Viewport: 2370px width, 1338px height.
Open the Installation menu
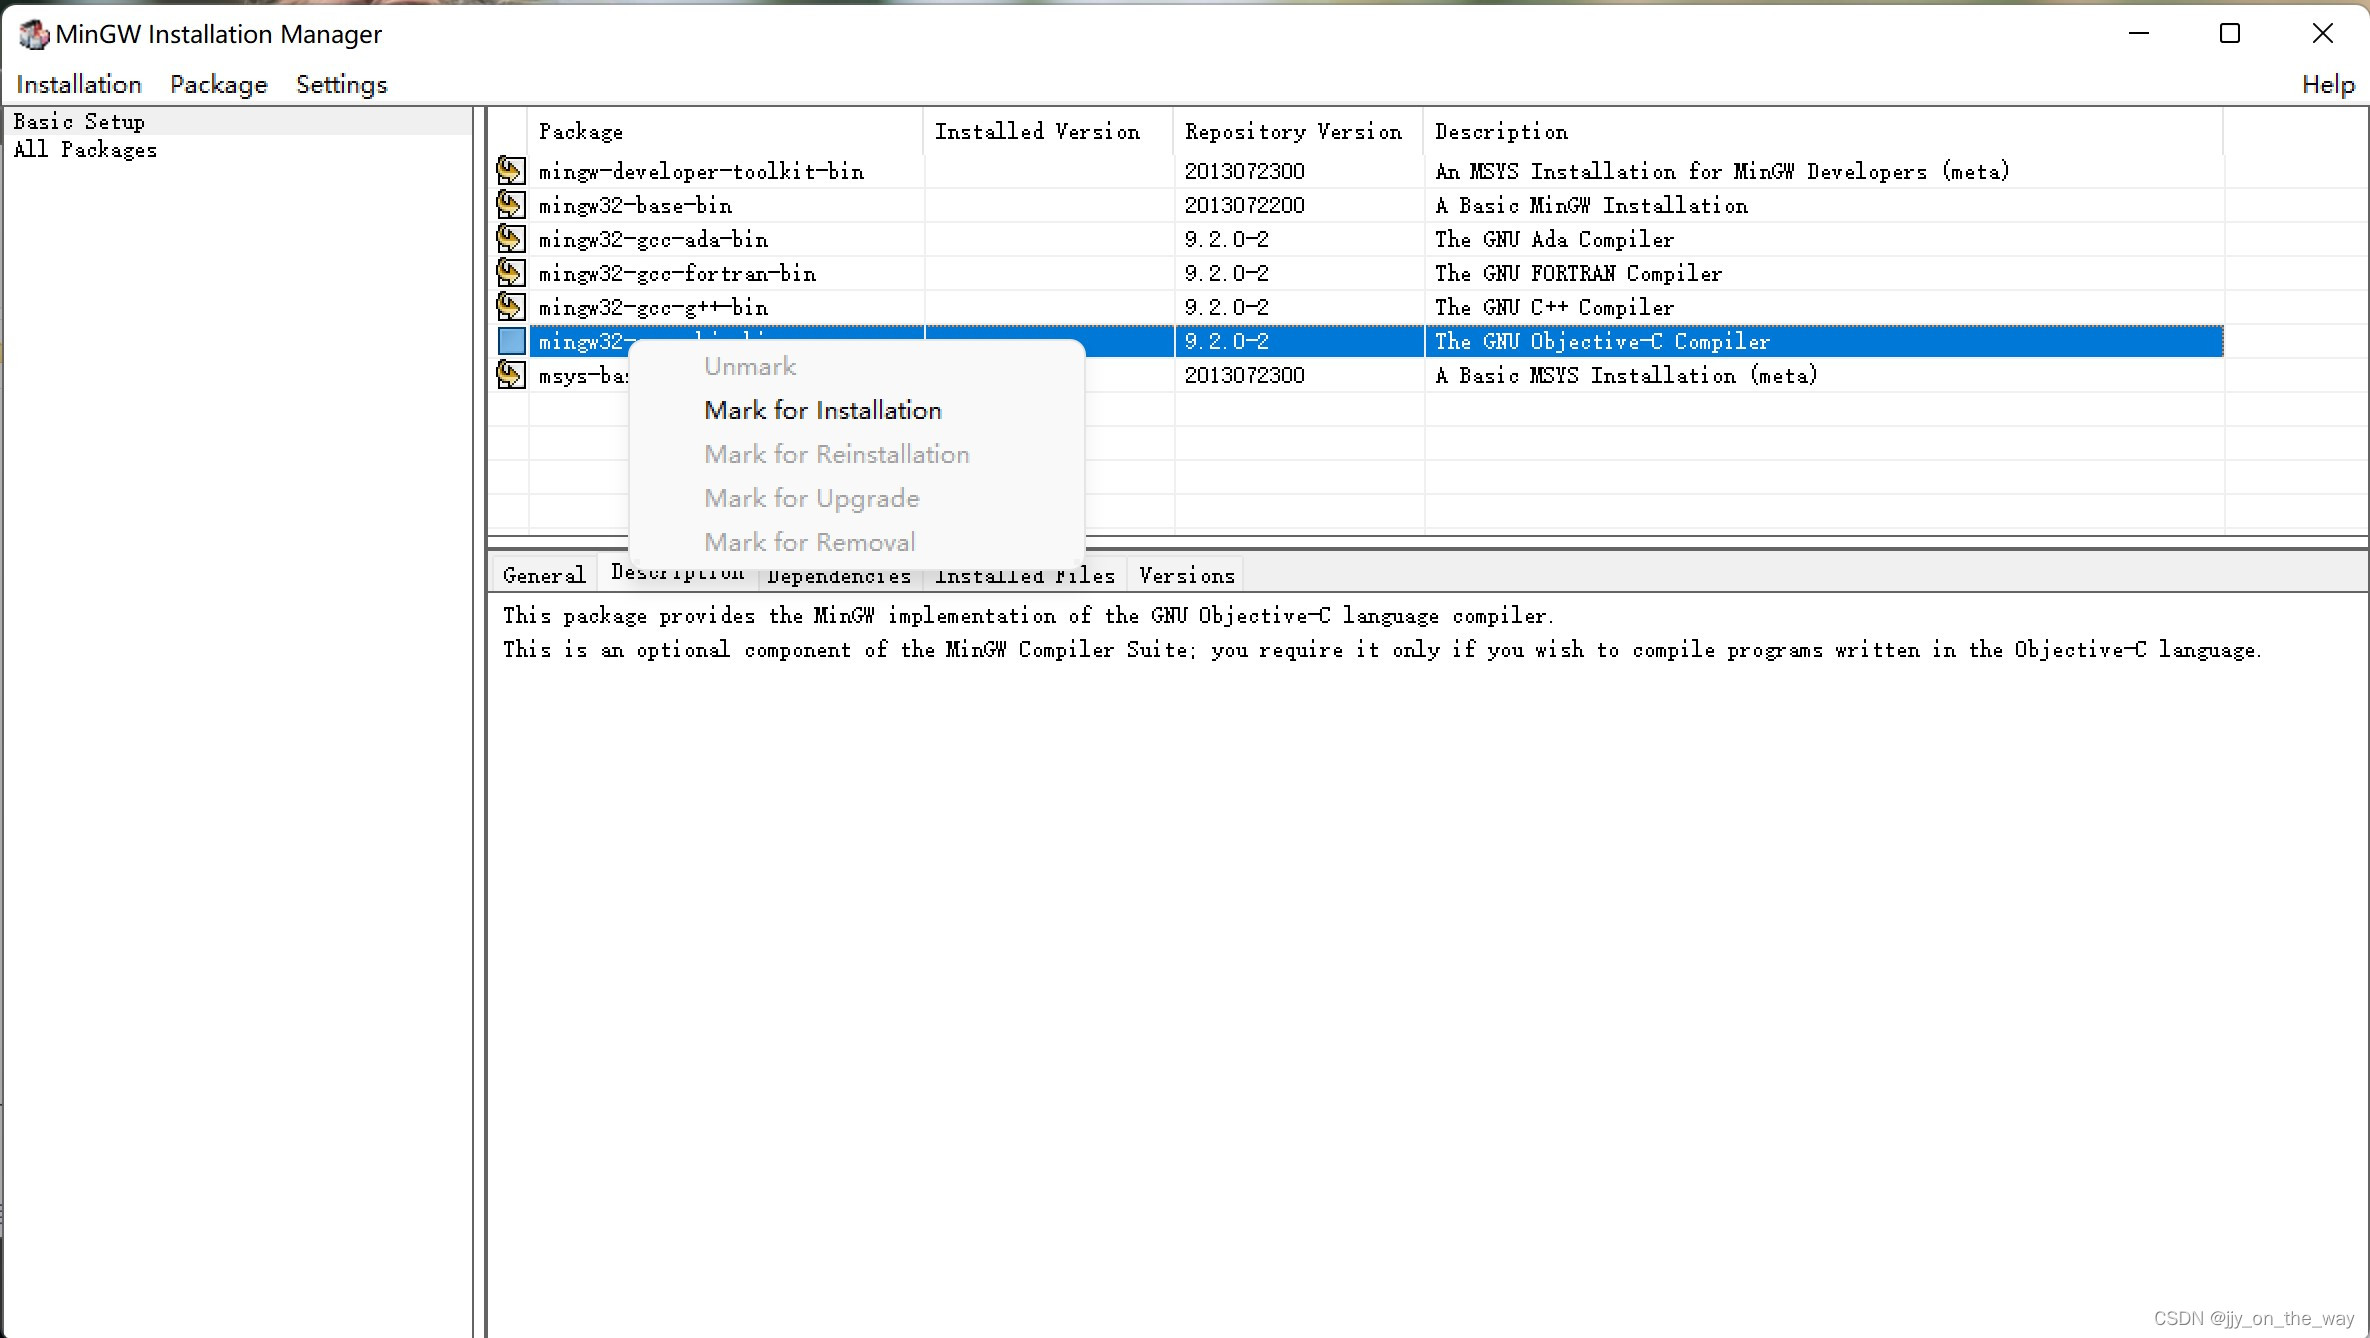coord(79,85)
